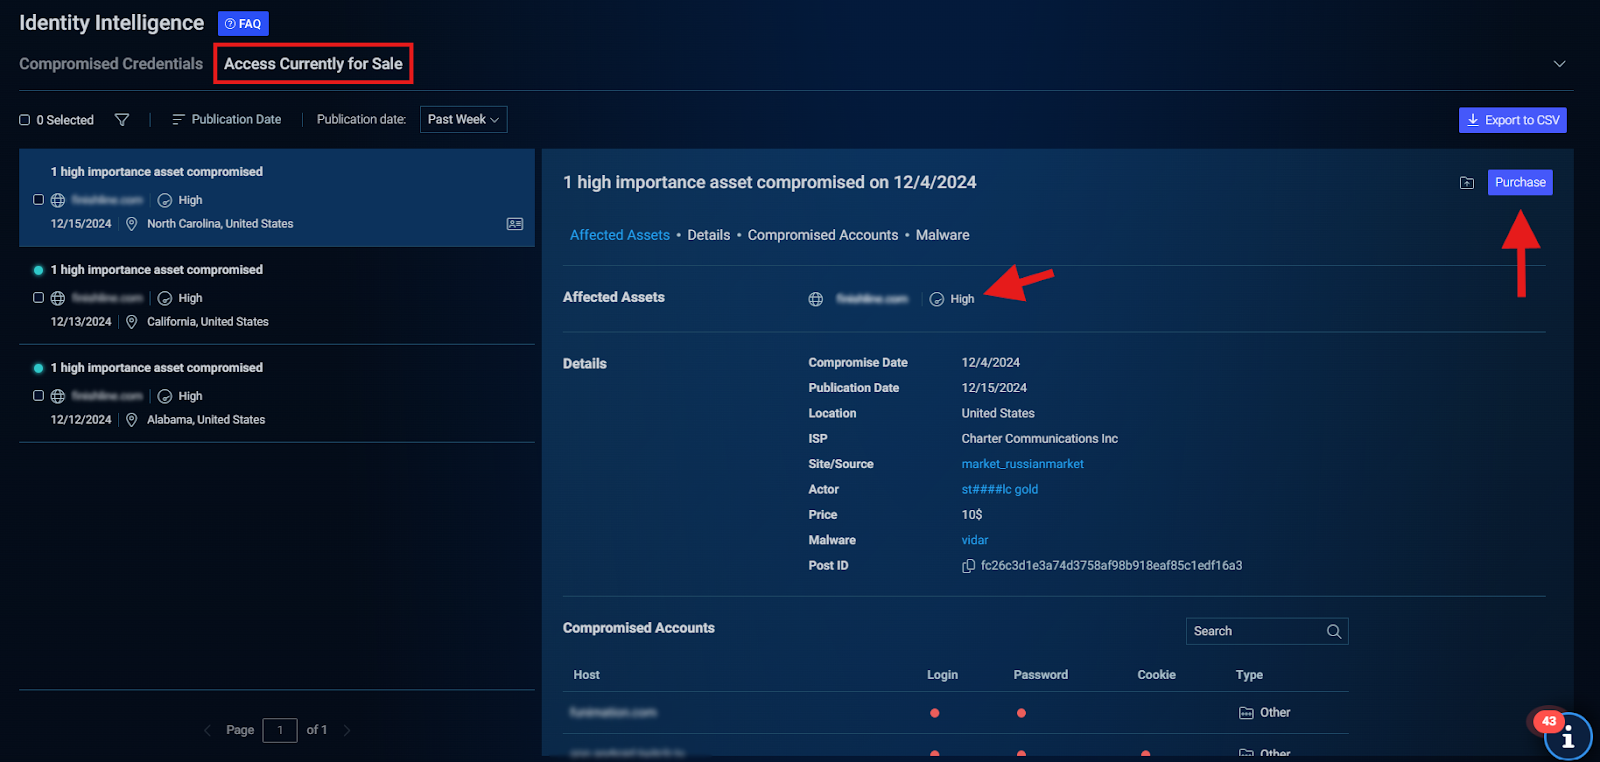Click the ID card icon on North Carolina entry
This screenshot has height=762, width=1600.
pos(515,224)
